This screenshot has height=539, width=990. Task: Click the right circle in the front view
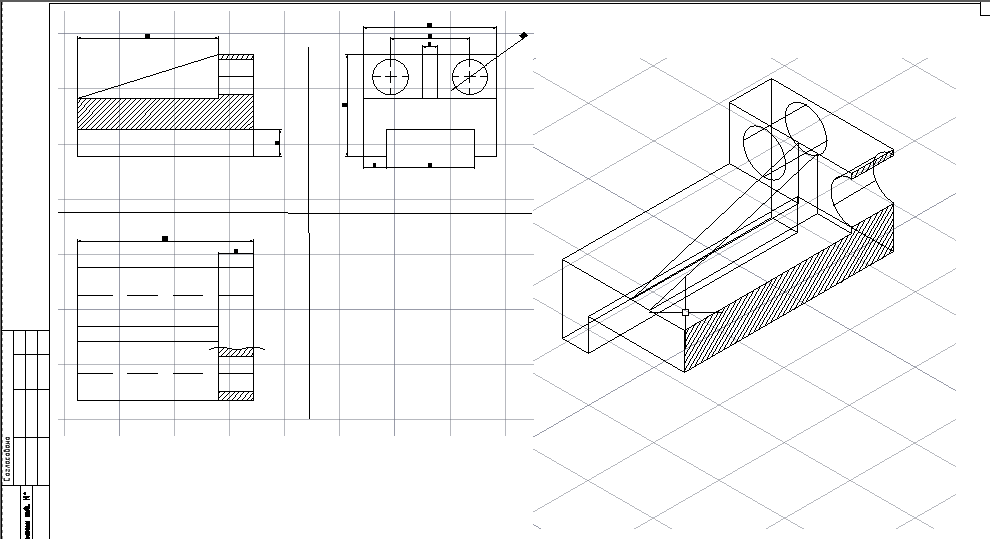coord(470,76)
